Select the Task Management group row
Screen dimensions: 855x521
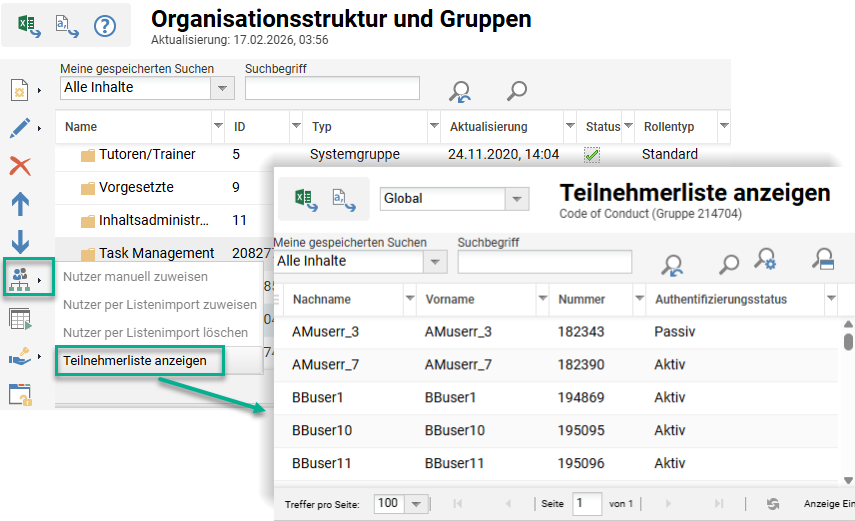pyautogui.click(x=164, y=253)
